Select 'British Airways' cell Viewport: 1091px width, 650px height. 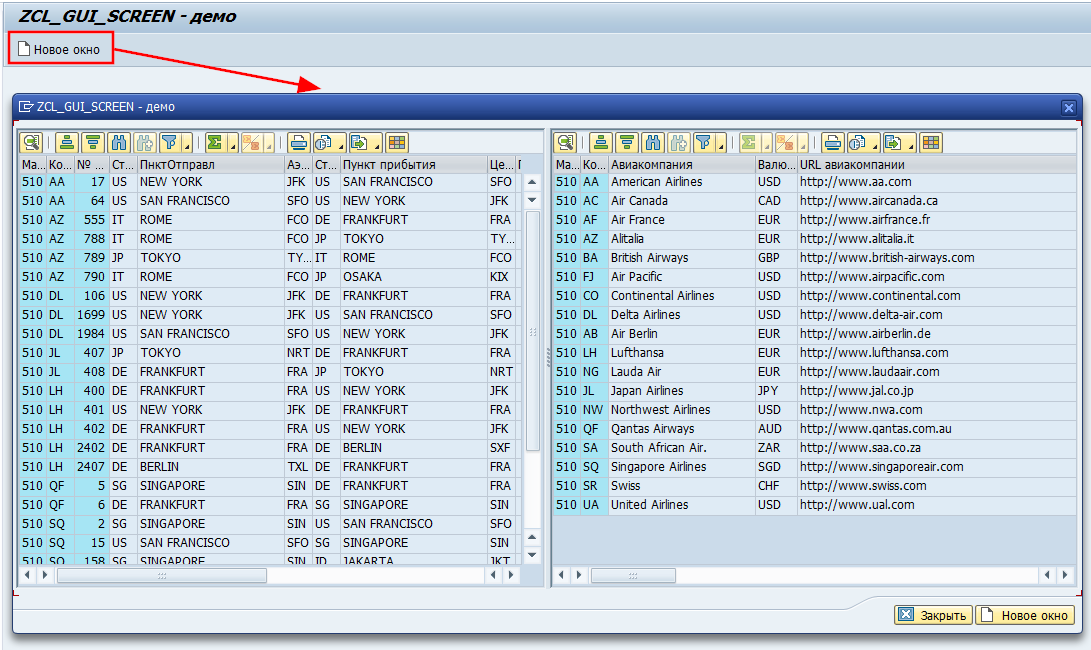pyautogui.click(x=681, y=258)
